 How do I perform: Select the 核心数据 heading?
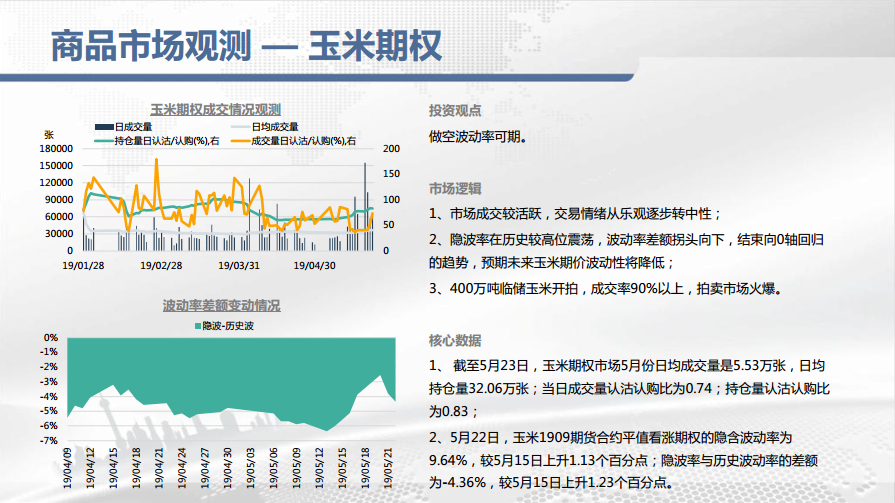pyautogui.click(x=455, y=340)
